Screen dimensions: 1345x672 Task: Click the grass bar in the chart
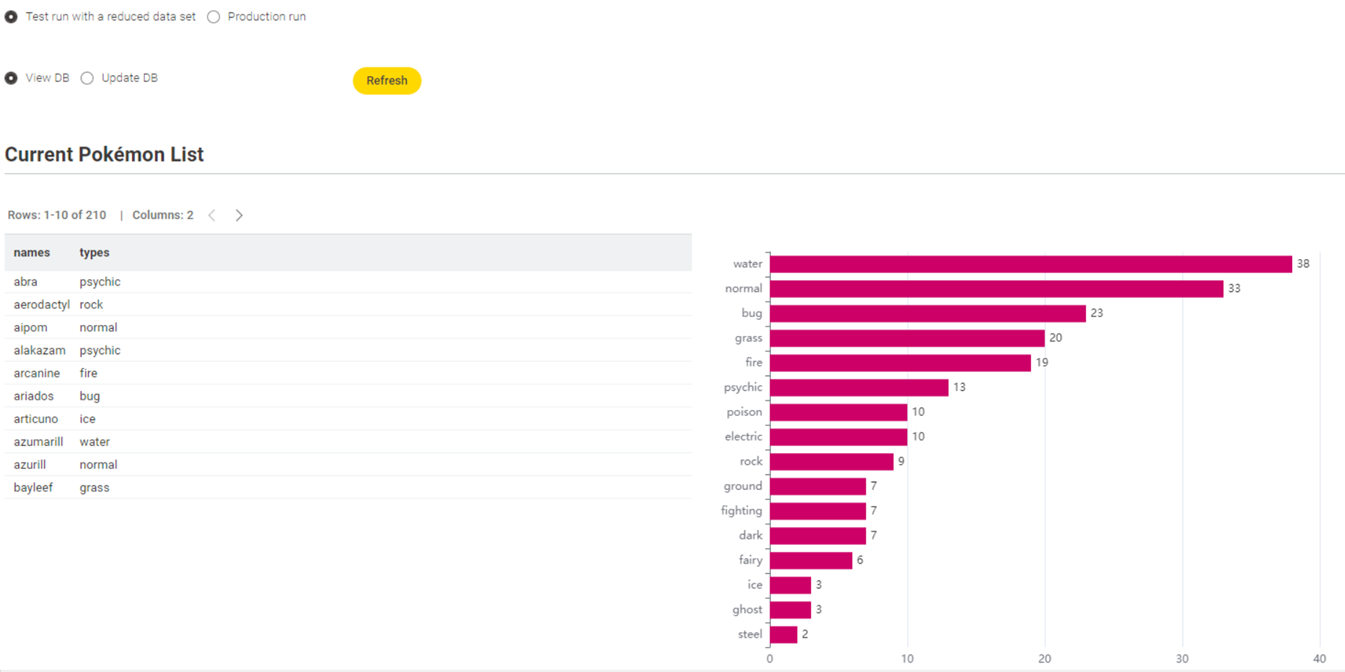(906, 338)
